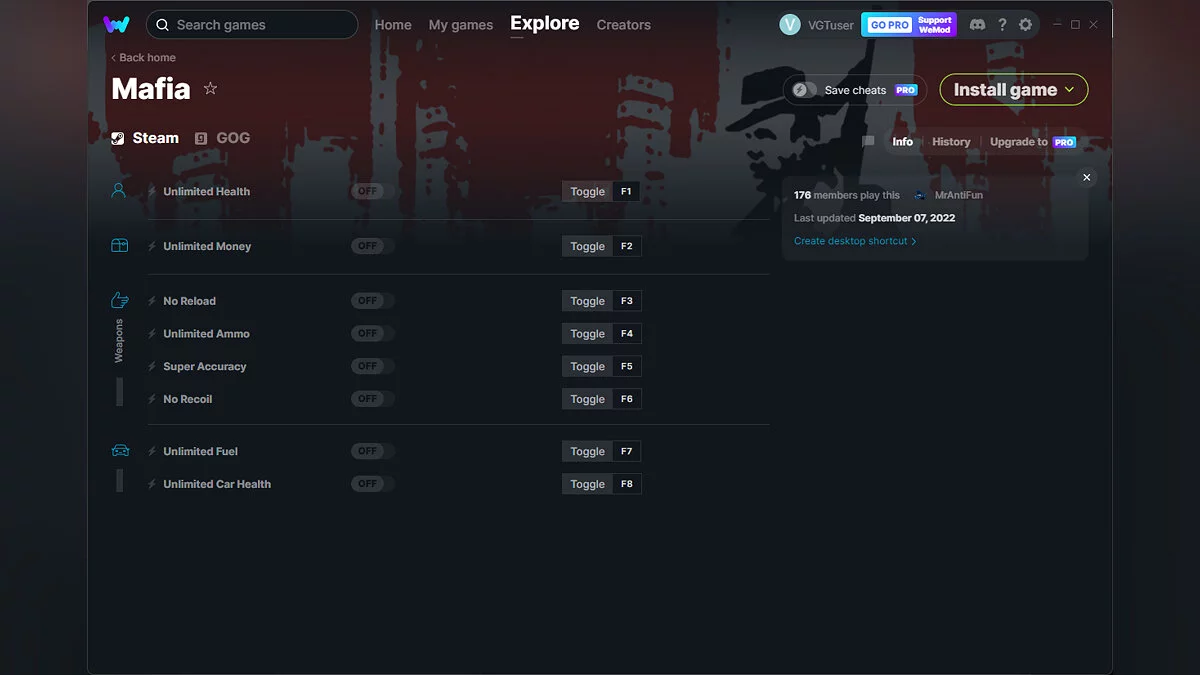
Task: Toggle Unlimited Health switch on
Action: 372,191
